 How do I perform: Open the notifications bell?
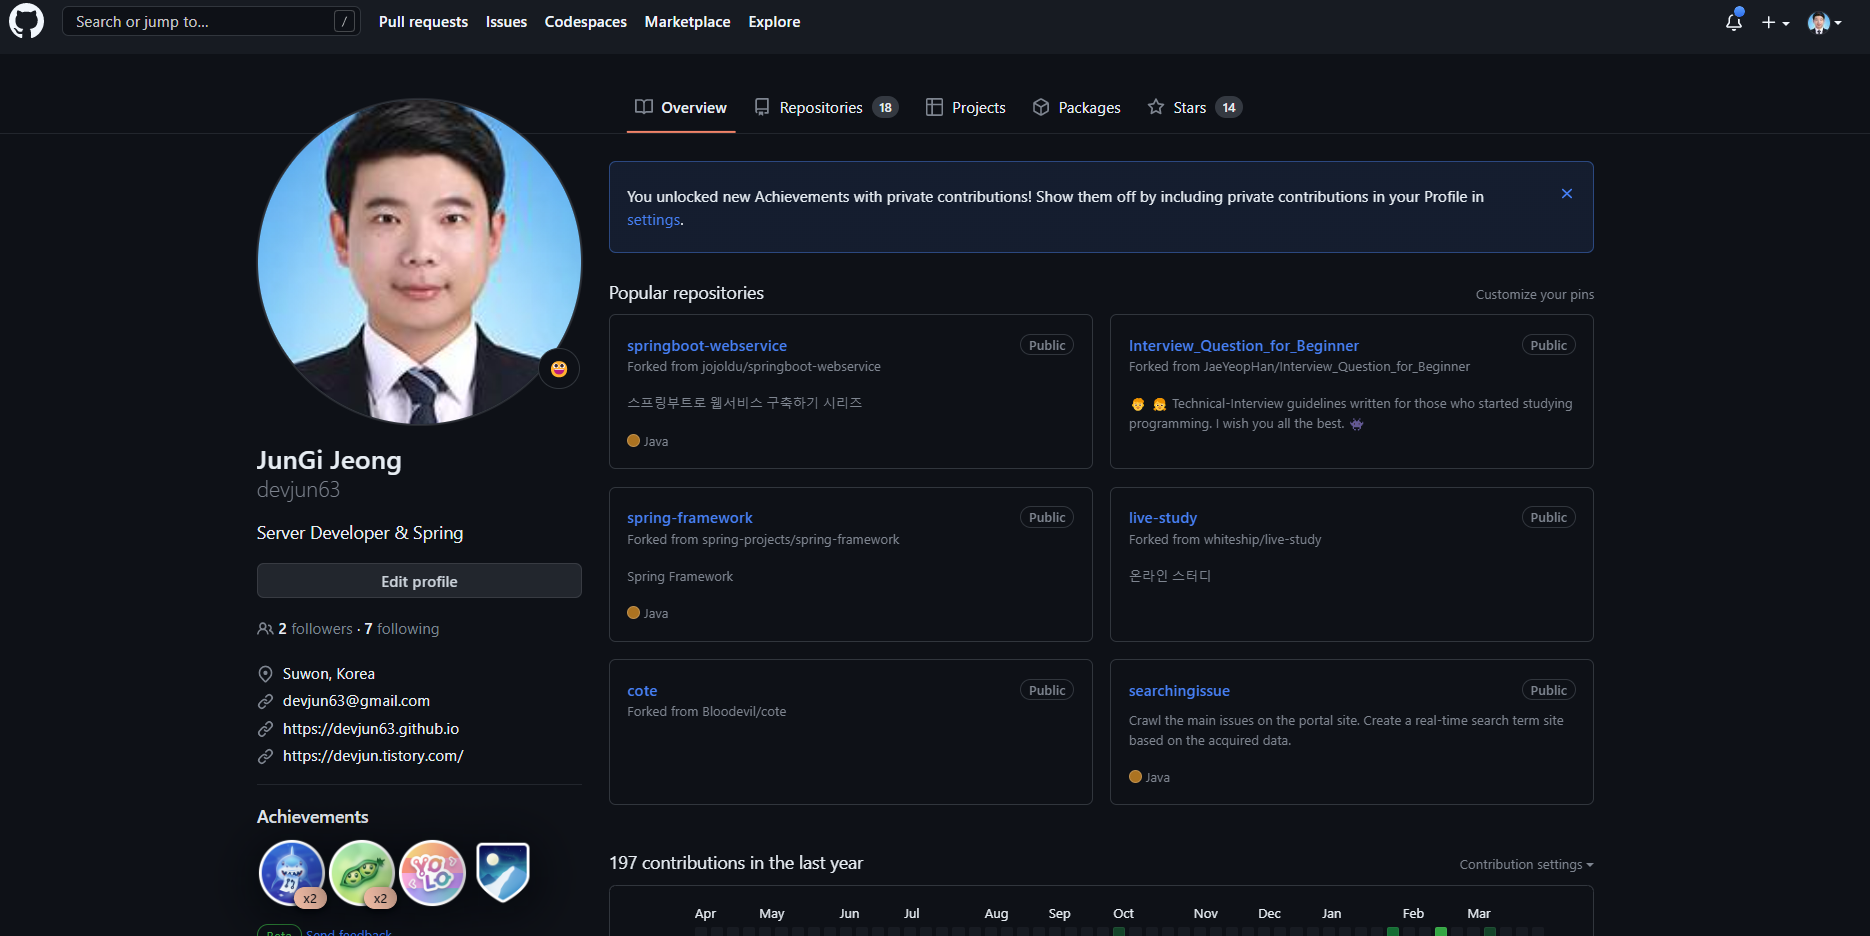click(x=1734, y=21)
